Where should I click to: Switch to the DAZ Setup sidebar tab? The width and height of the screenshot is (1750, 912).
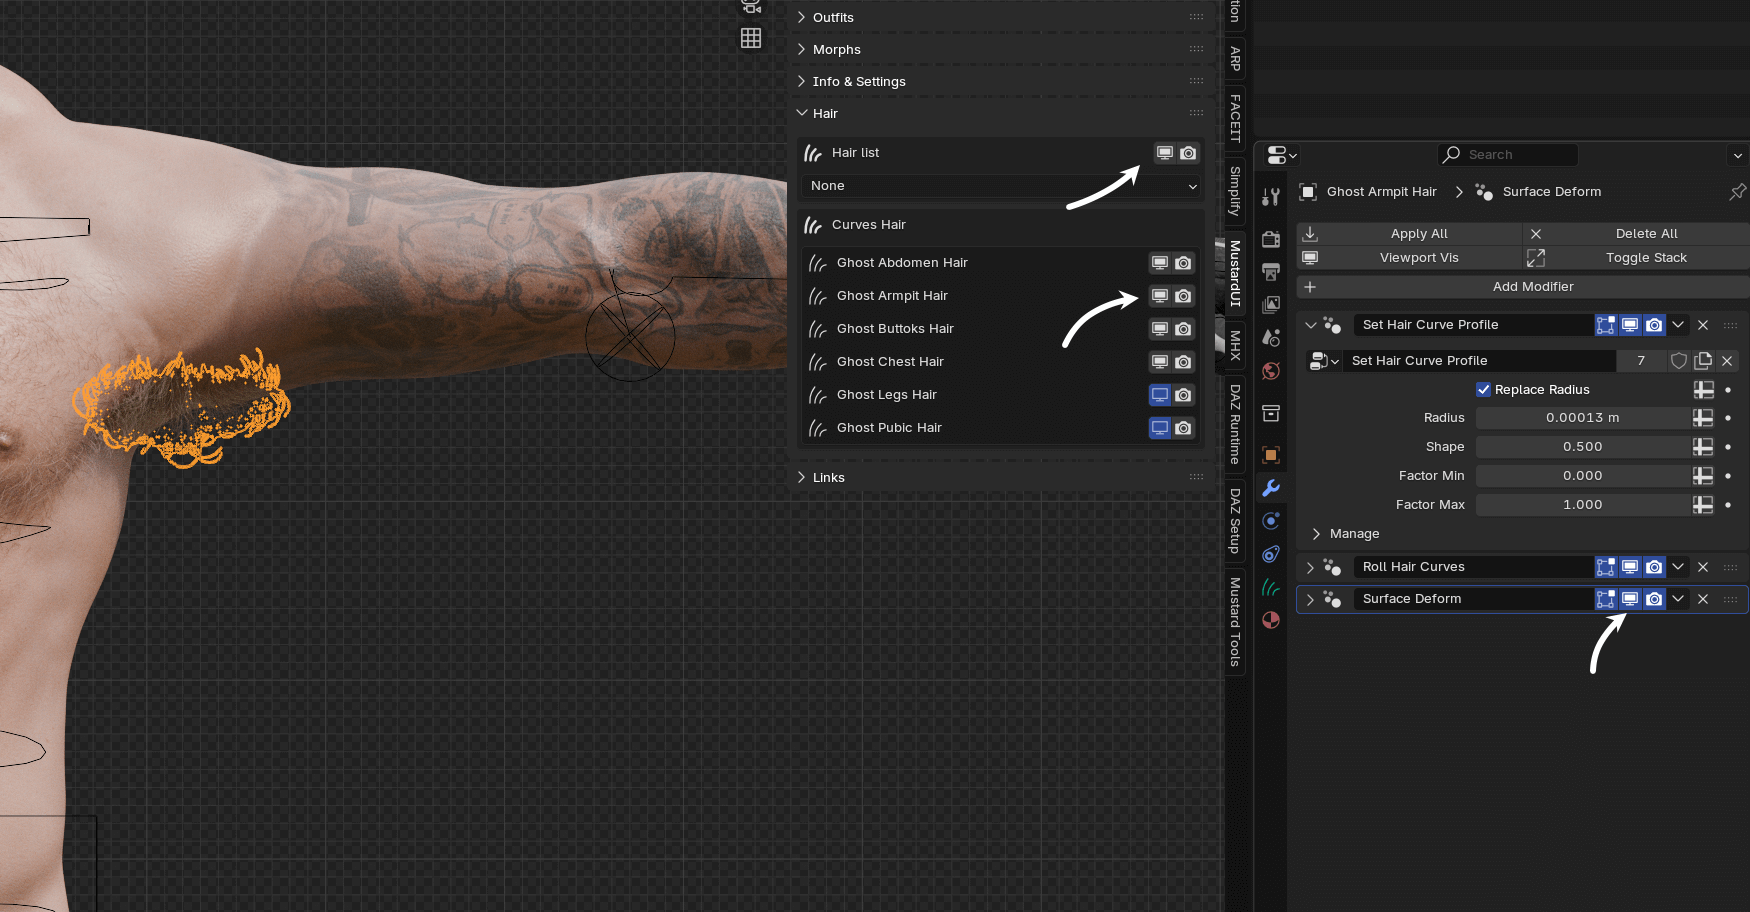[x=1235, y=520]
